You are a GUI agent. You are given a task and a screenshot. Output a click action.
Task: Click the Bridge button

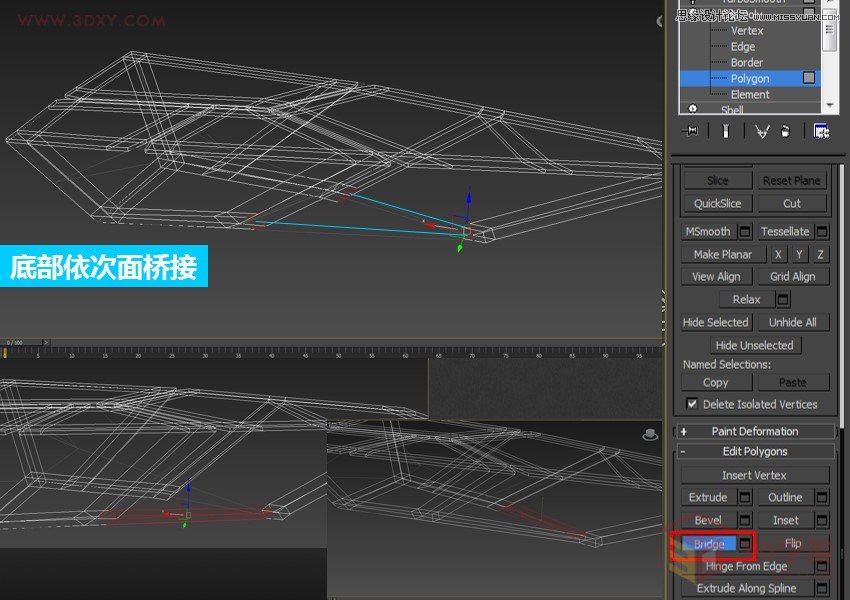(x=708, y=544)
